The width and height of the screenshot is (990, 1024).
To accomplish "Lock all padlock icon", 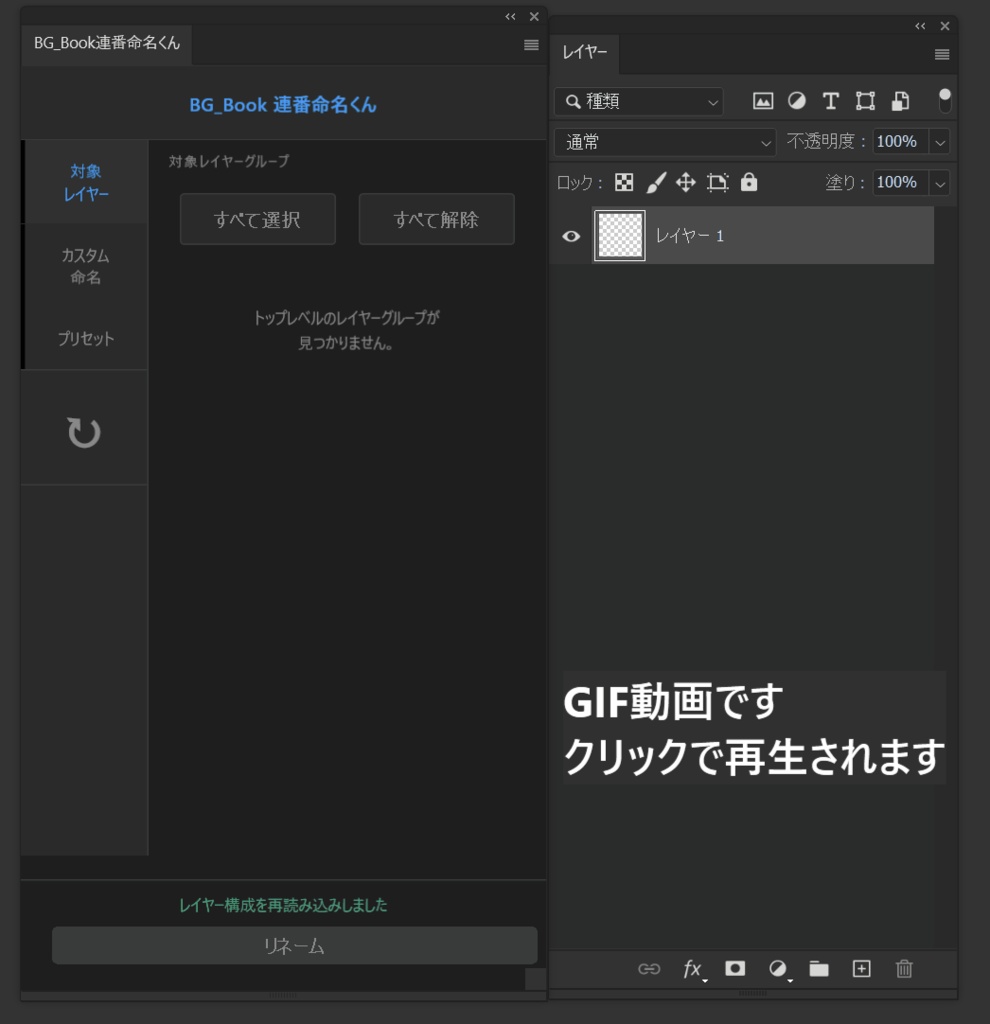I will pos(749,182).
